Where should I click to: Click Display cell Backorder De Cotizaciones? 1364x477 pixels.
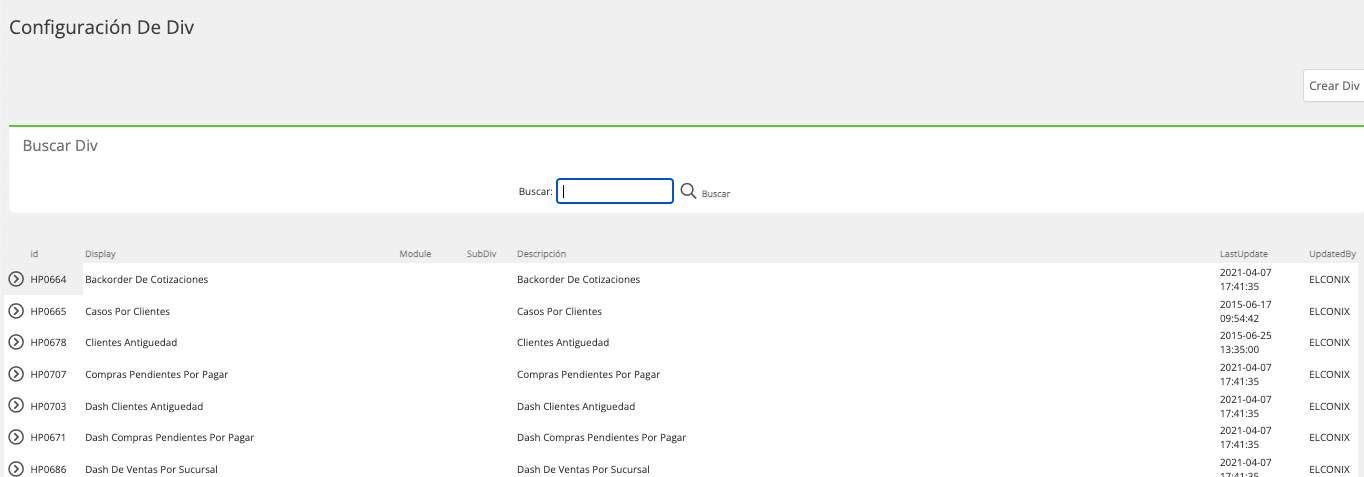tap(147, 279)
